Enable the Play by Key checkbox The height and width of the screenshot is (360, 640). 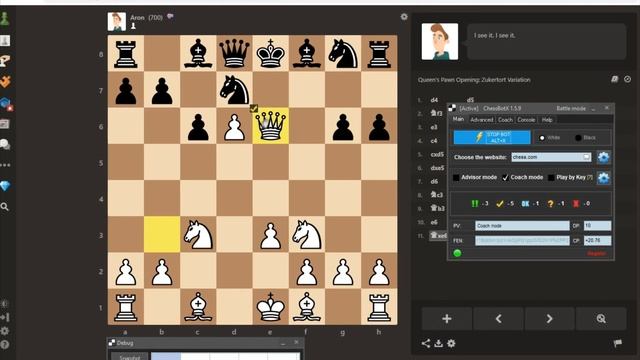[551, 177]
